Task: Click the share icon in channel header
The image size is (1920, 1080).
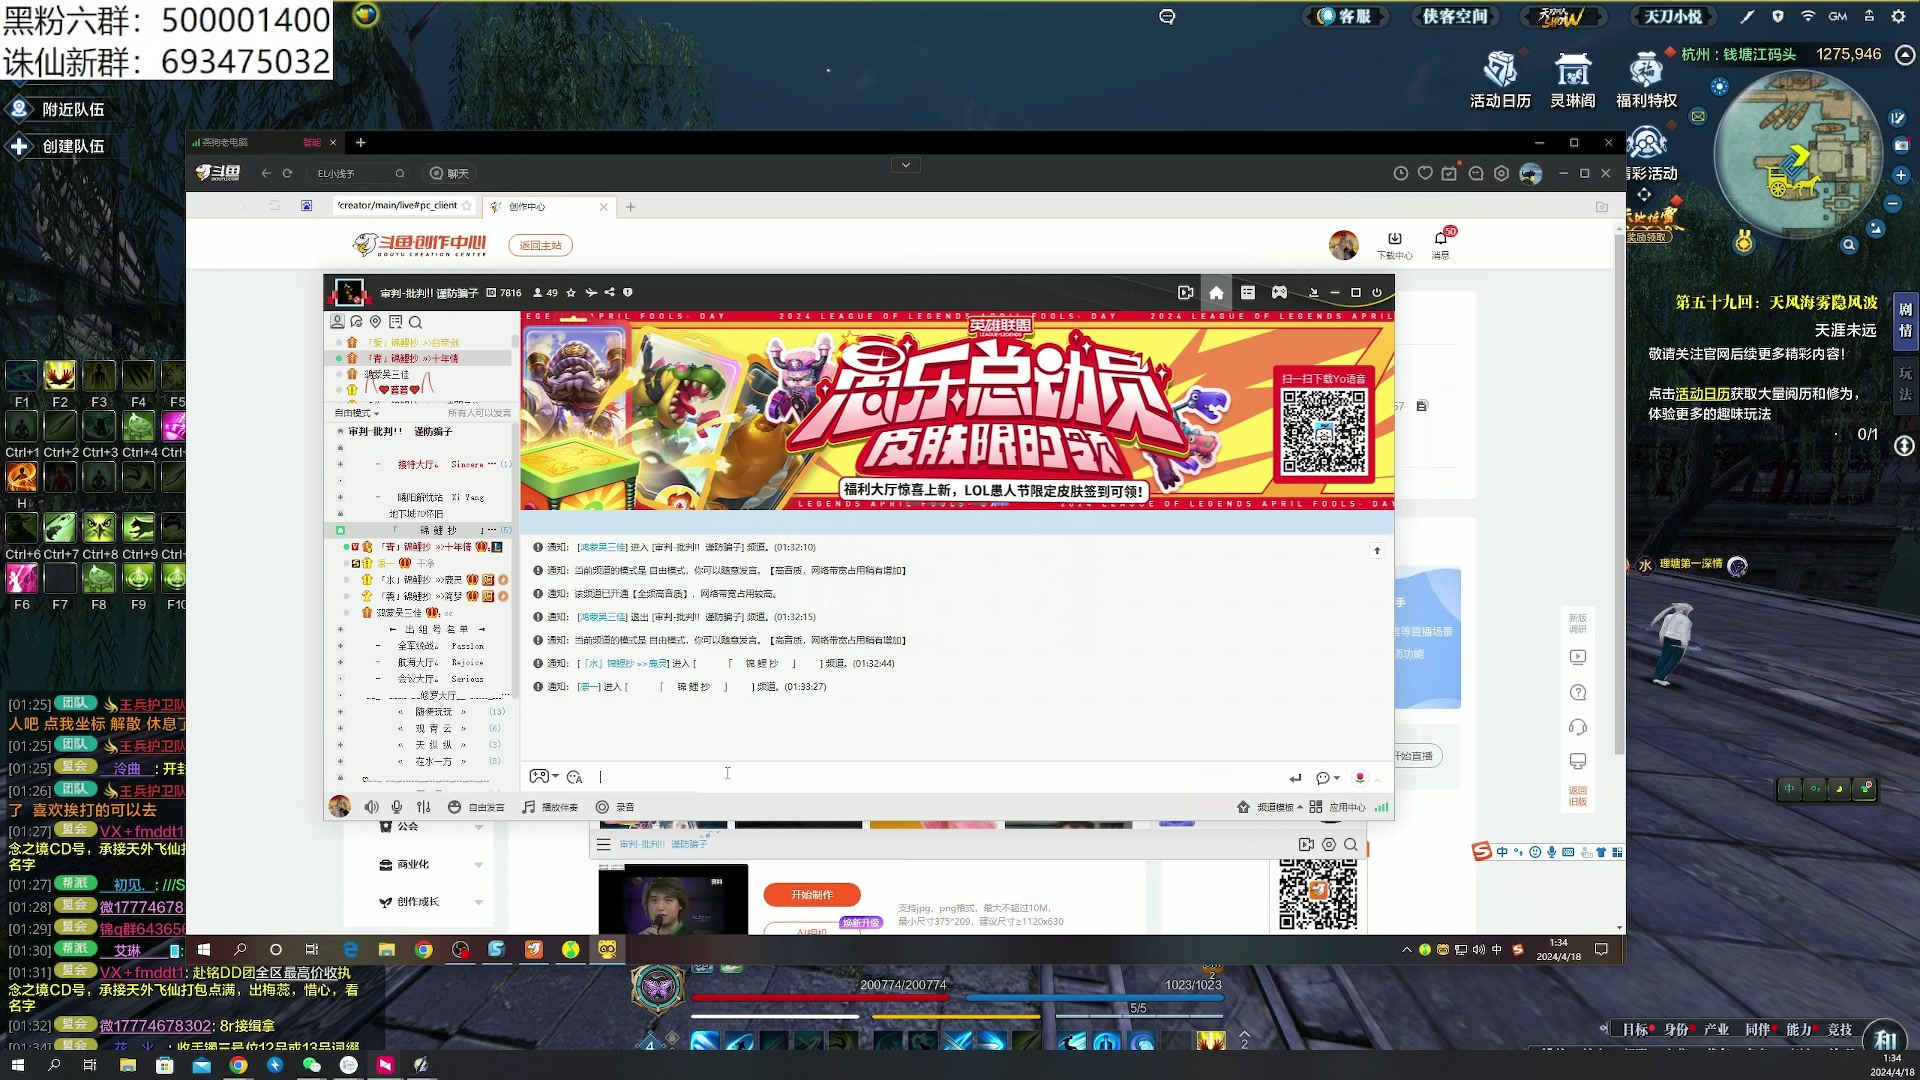Action: pyautogui.click(x=609, y=292)
